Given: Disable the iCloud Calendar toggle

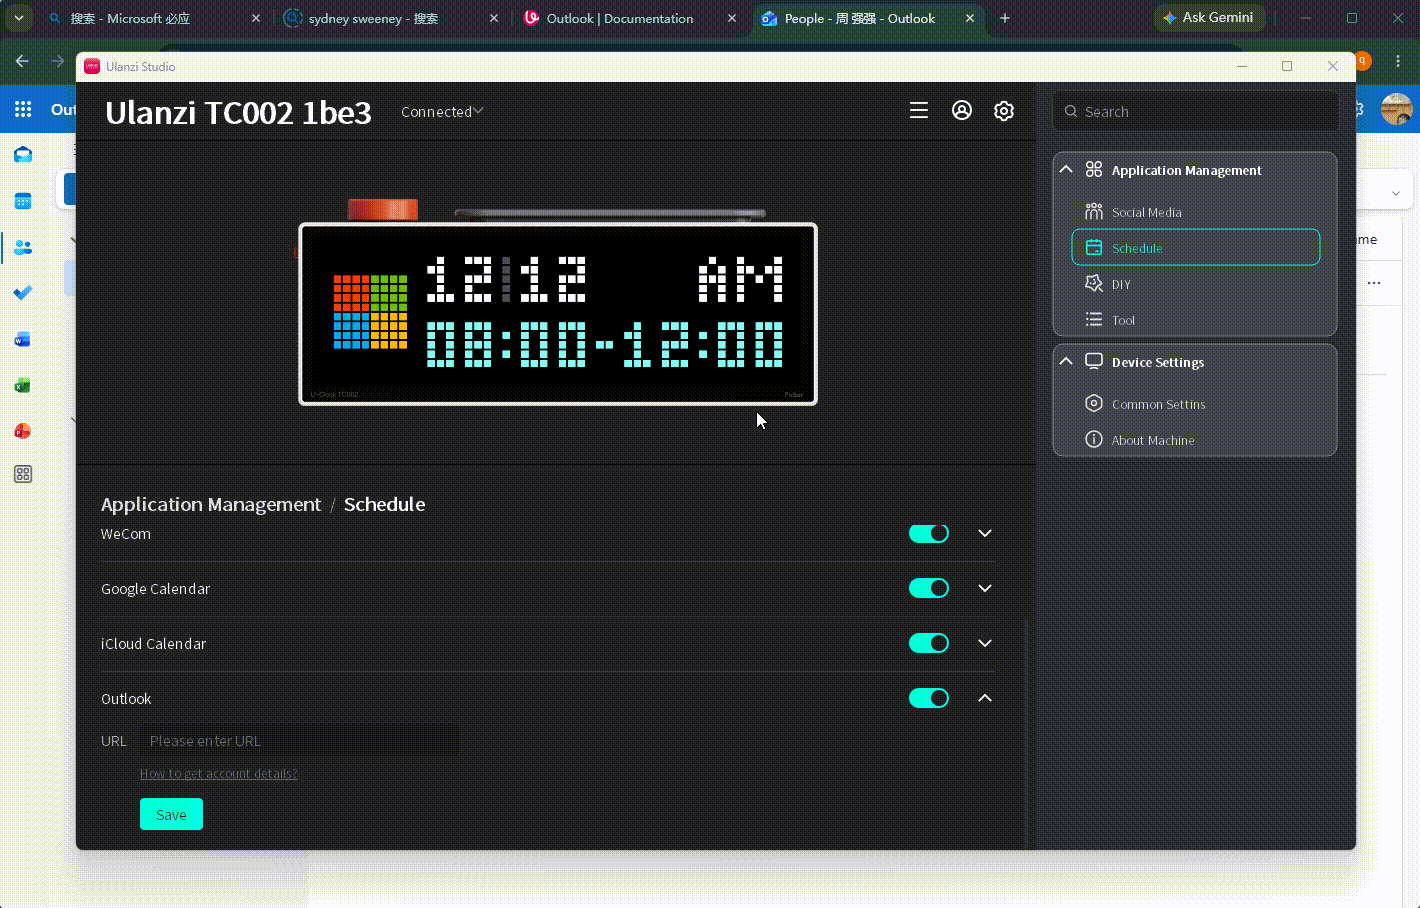Looking at the screenshot, I should [929, 643].
